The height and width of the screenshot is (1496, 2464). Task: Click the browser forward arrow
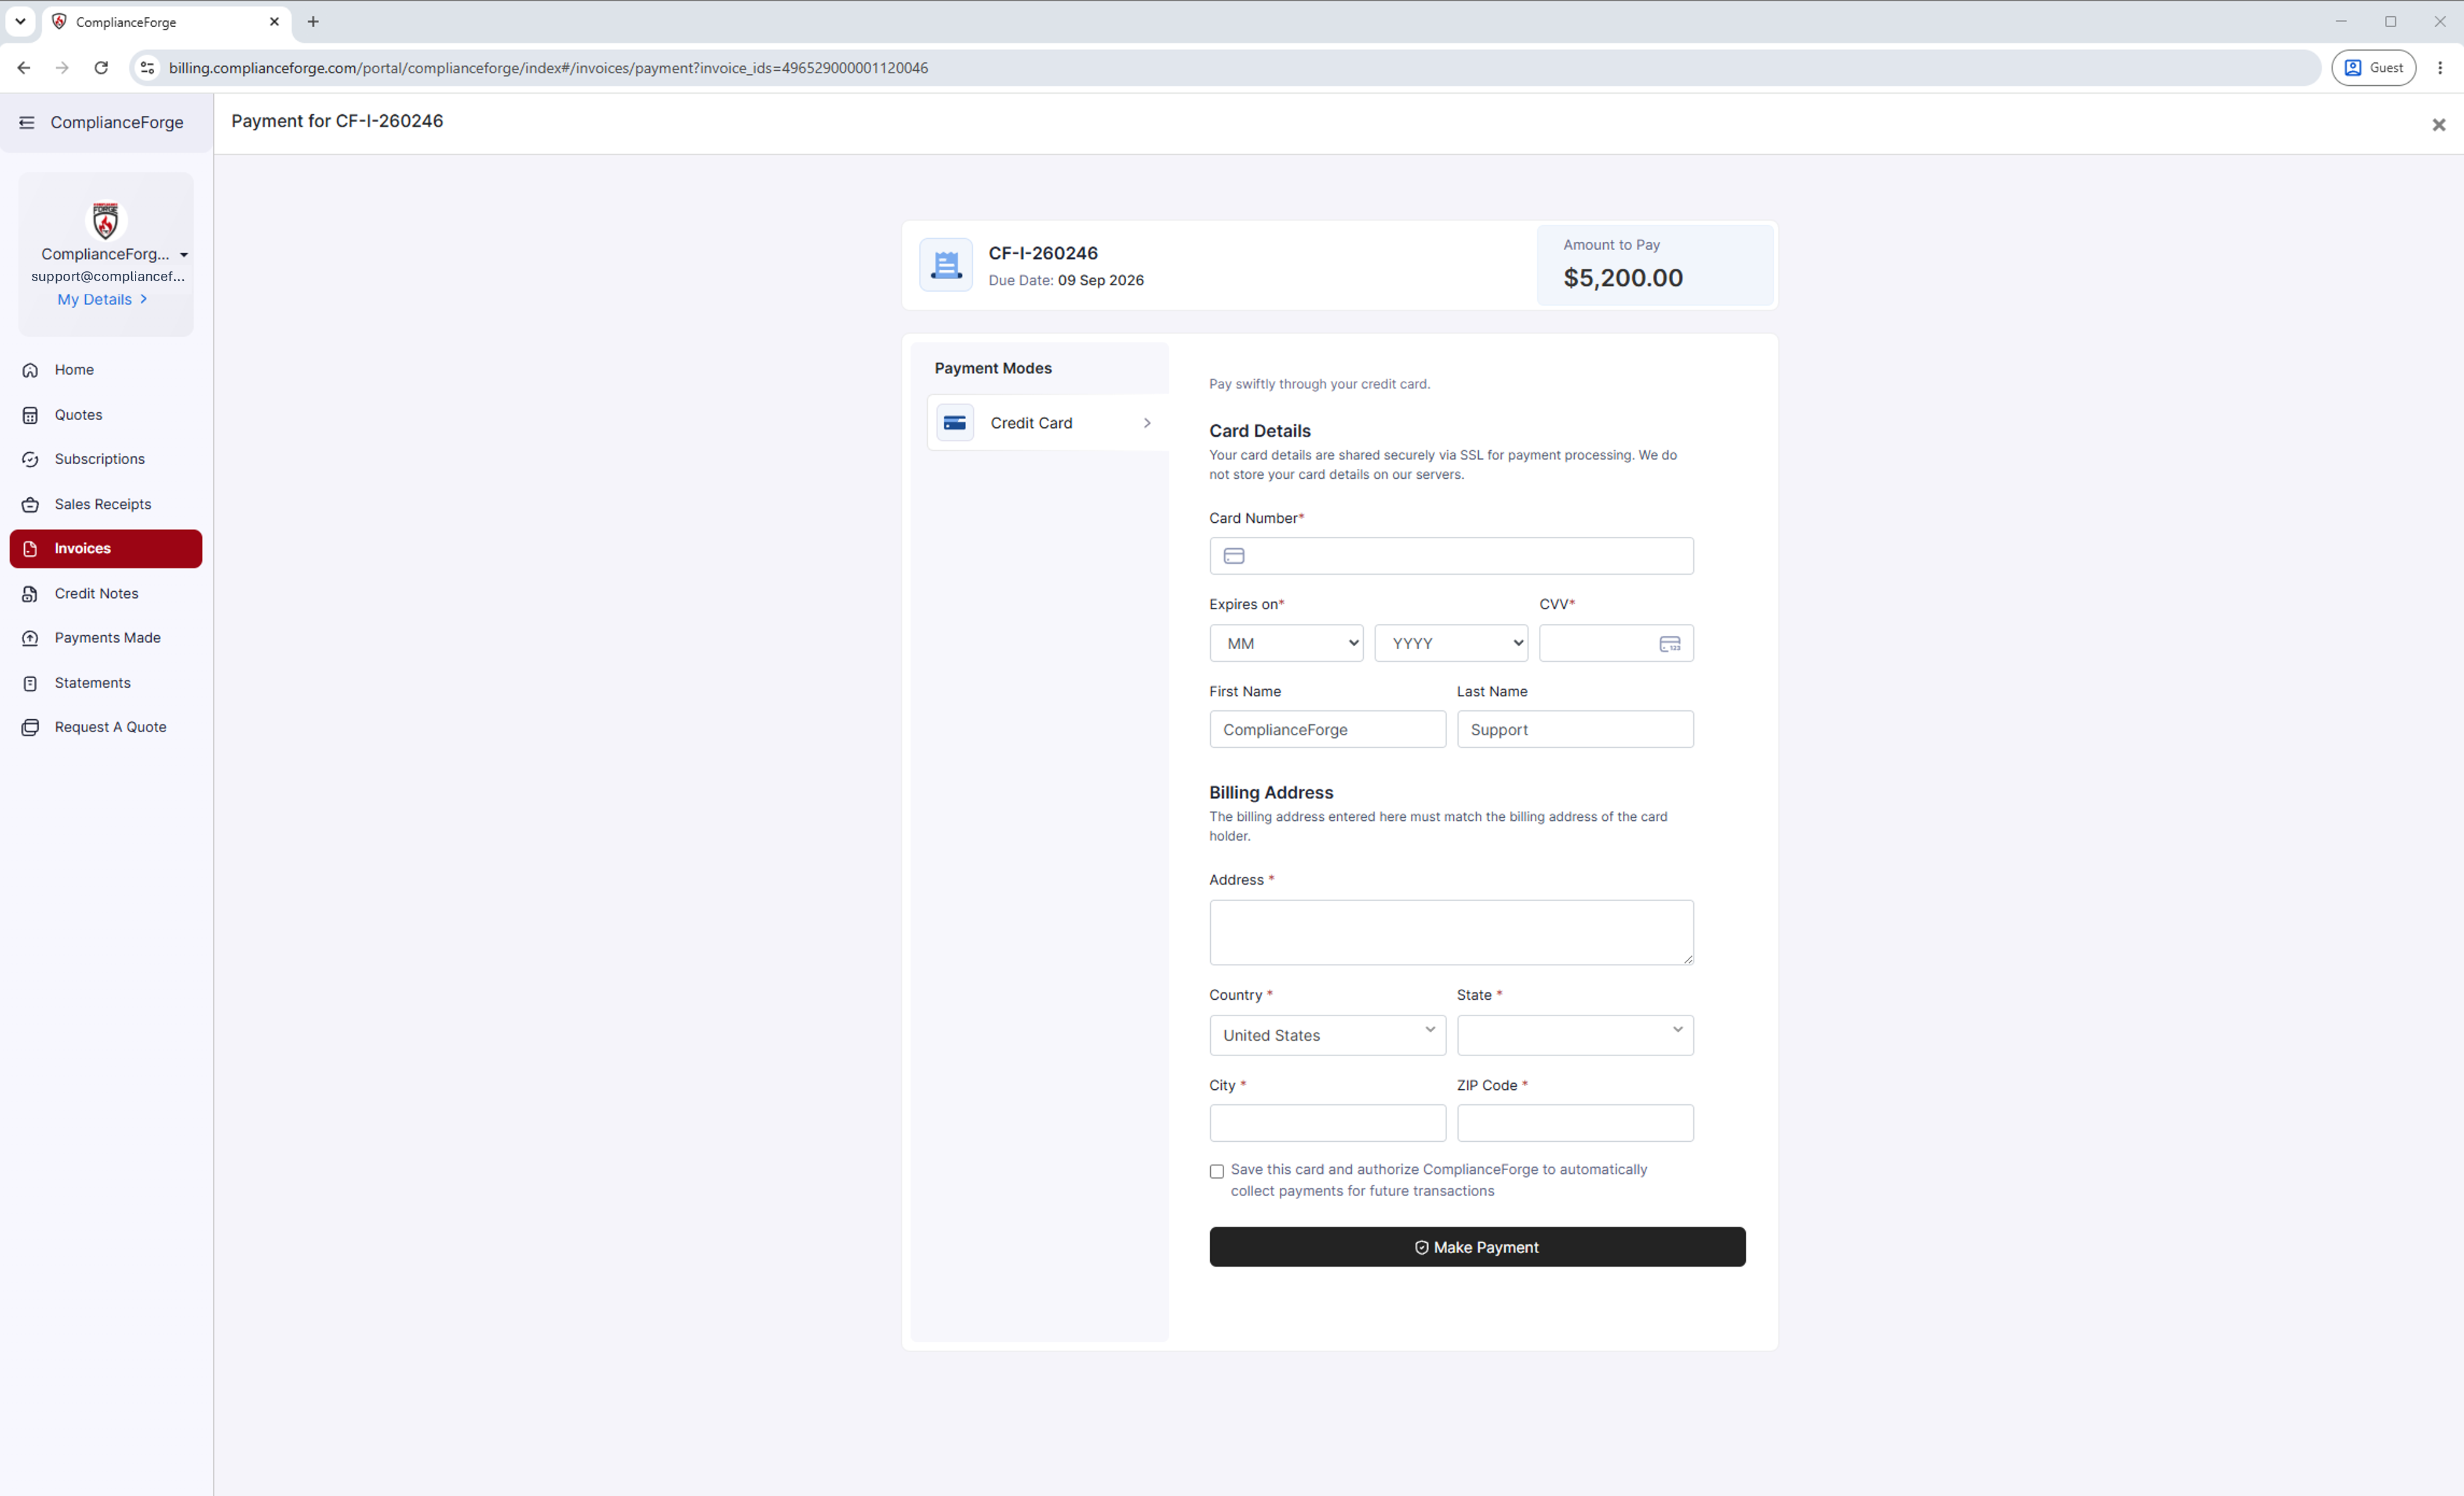tap(62, 68)
